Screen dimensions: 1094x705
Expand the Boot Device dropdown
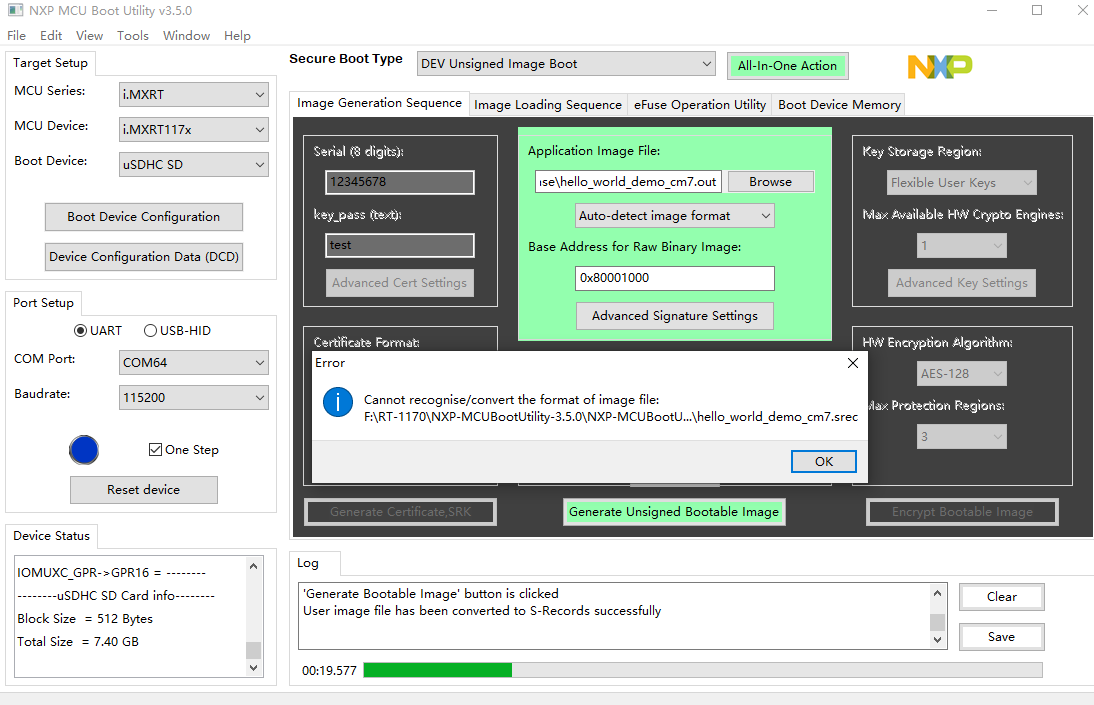194,165
